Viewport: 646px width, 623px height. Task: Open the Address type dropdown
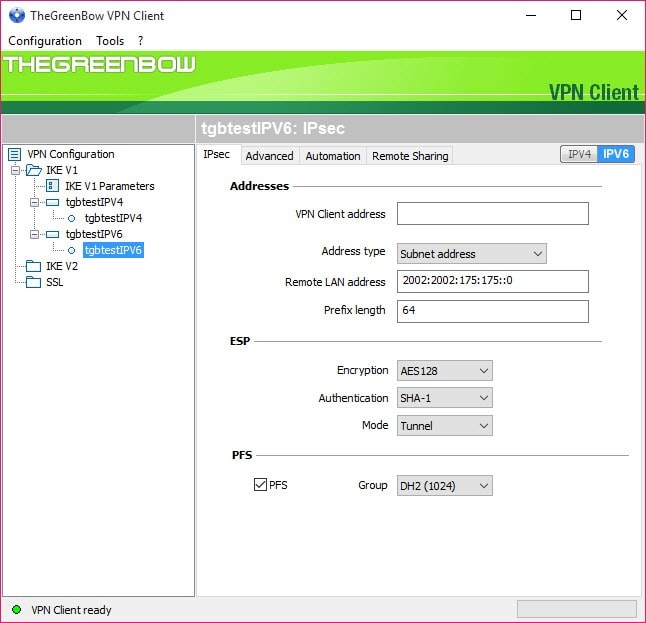[472, 253]
